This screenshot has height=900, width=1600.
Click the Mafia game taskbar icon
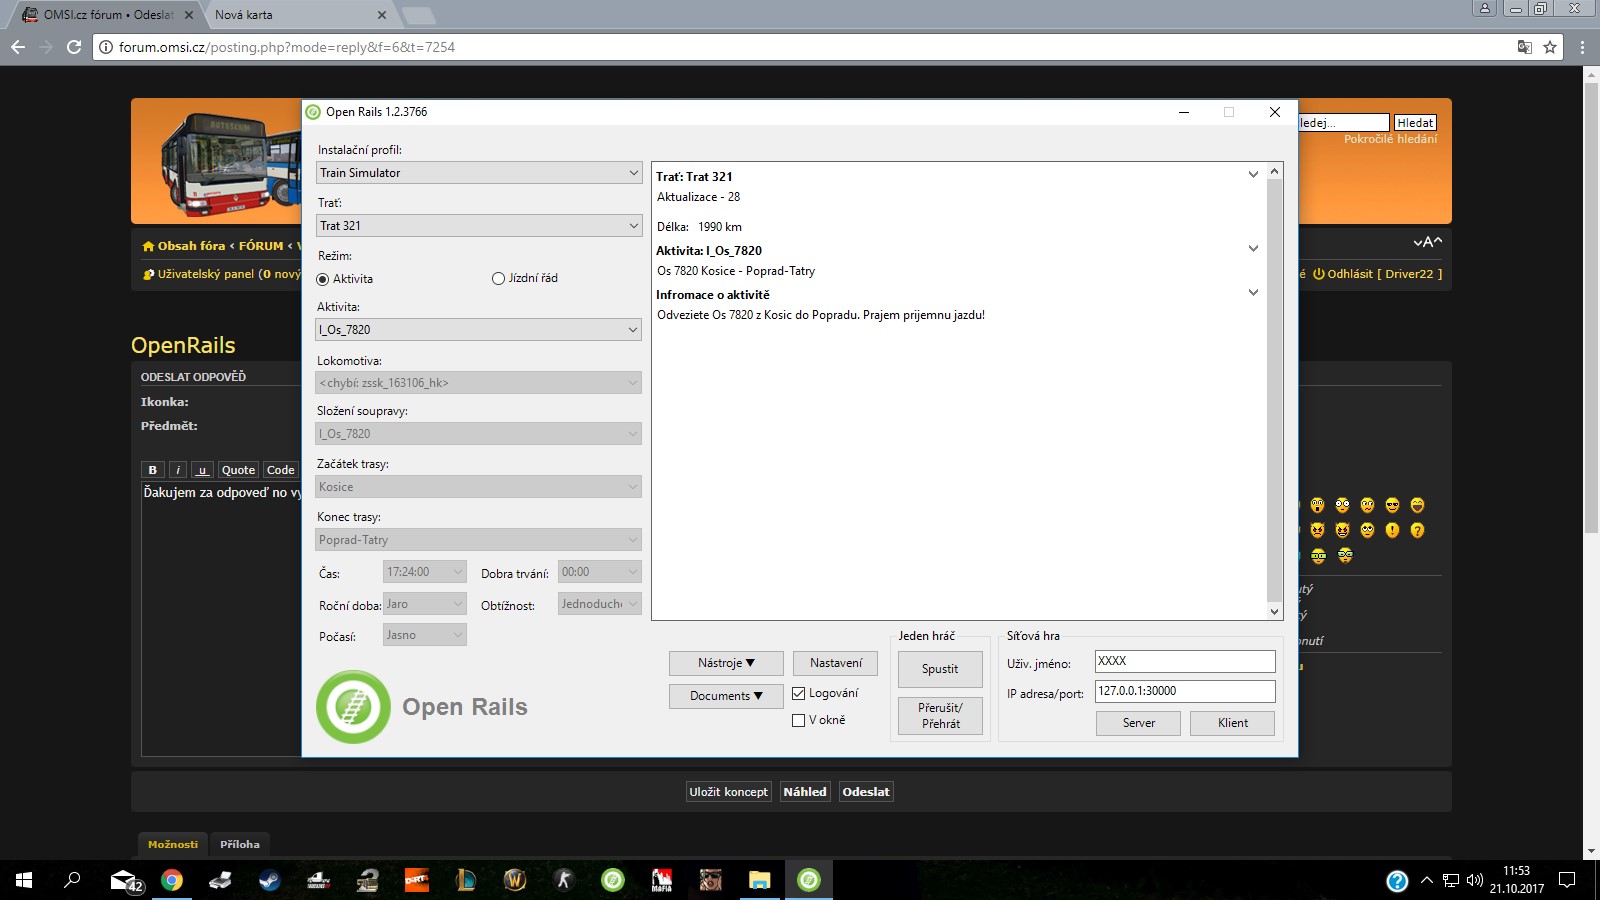662,880
